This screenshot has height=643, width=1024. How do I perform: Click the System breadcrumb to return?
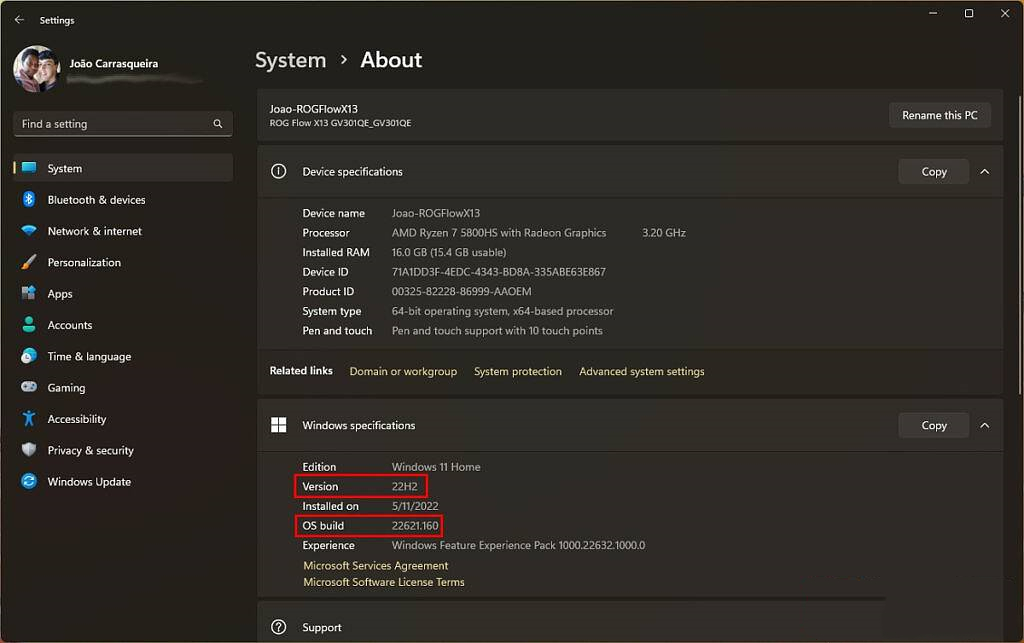coord(290,60)
